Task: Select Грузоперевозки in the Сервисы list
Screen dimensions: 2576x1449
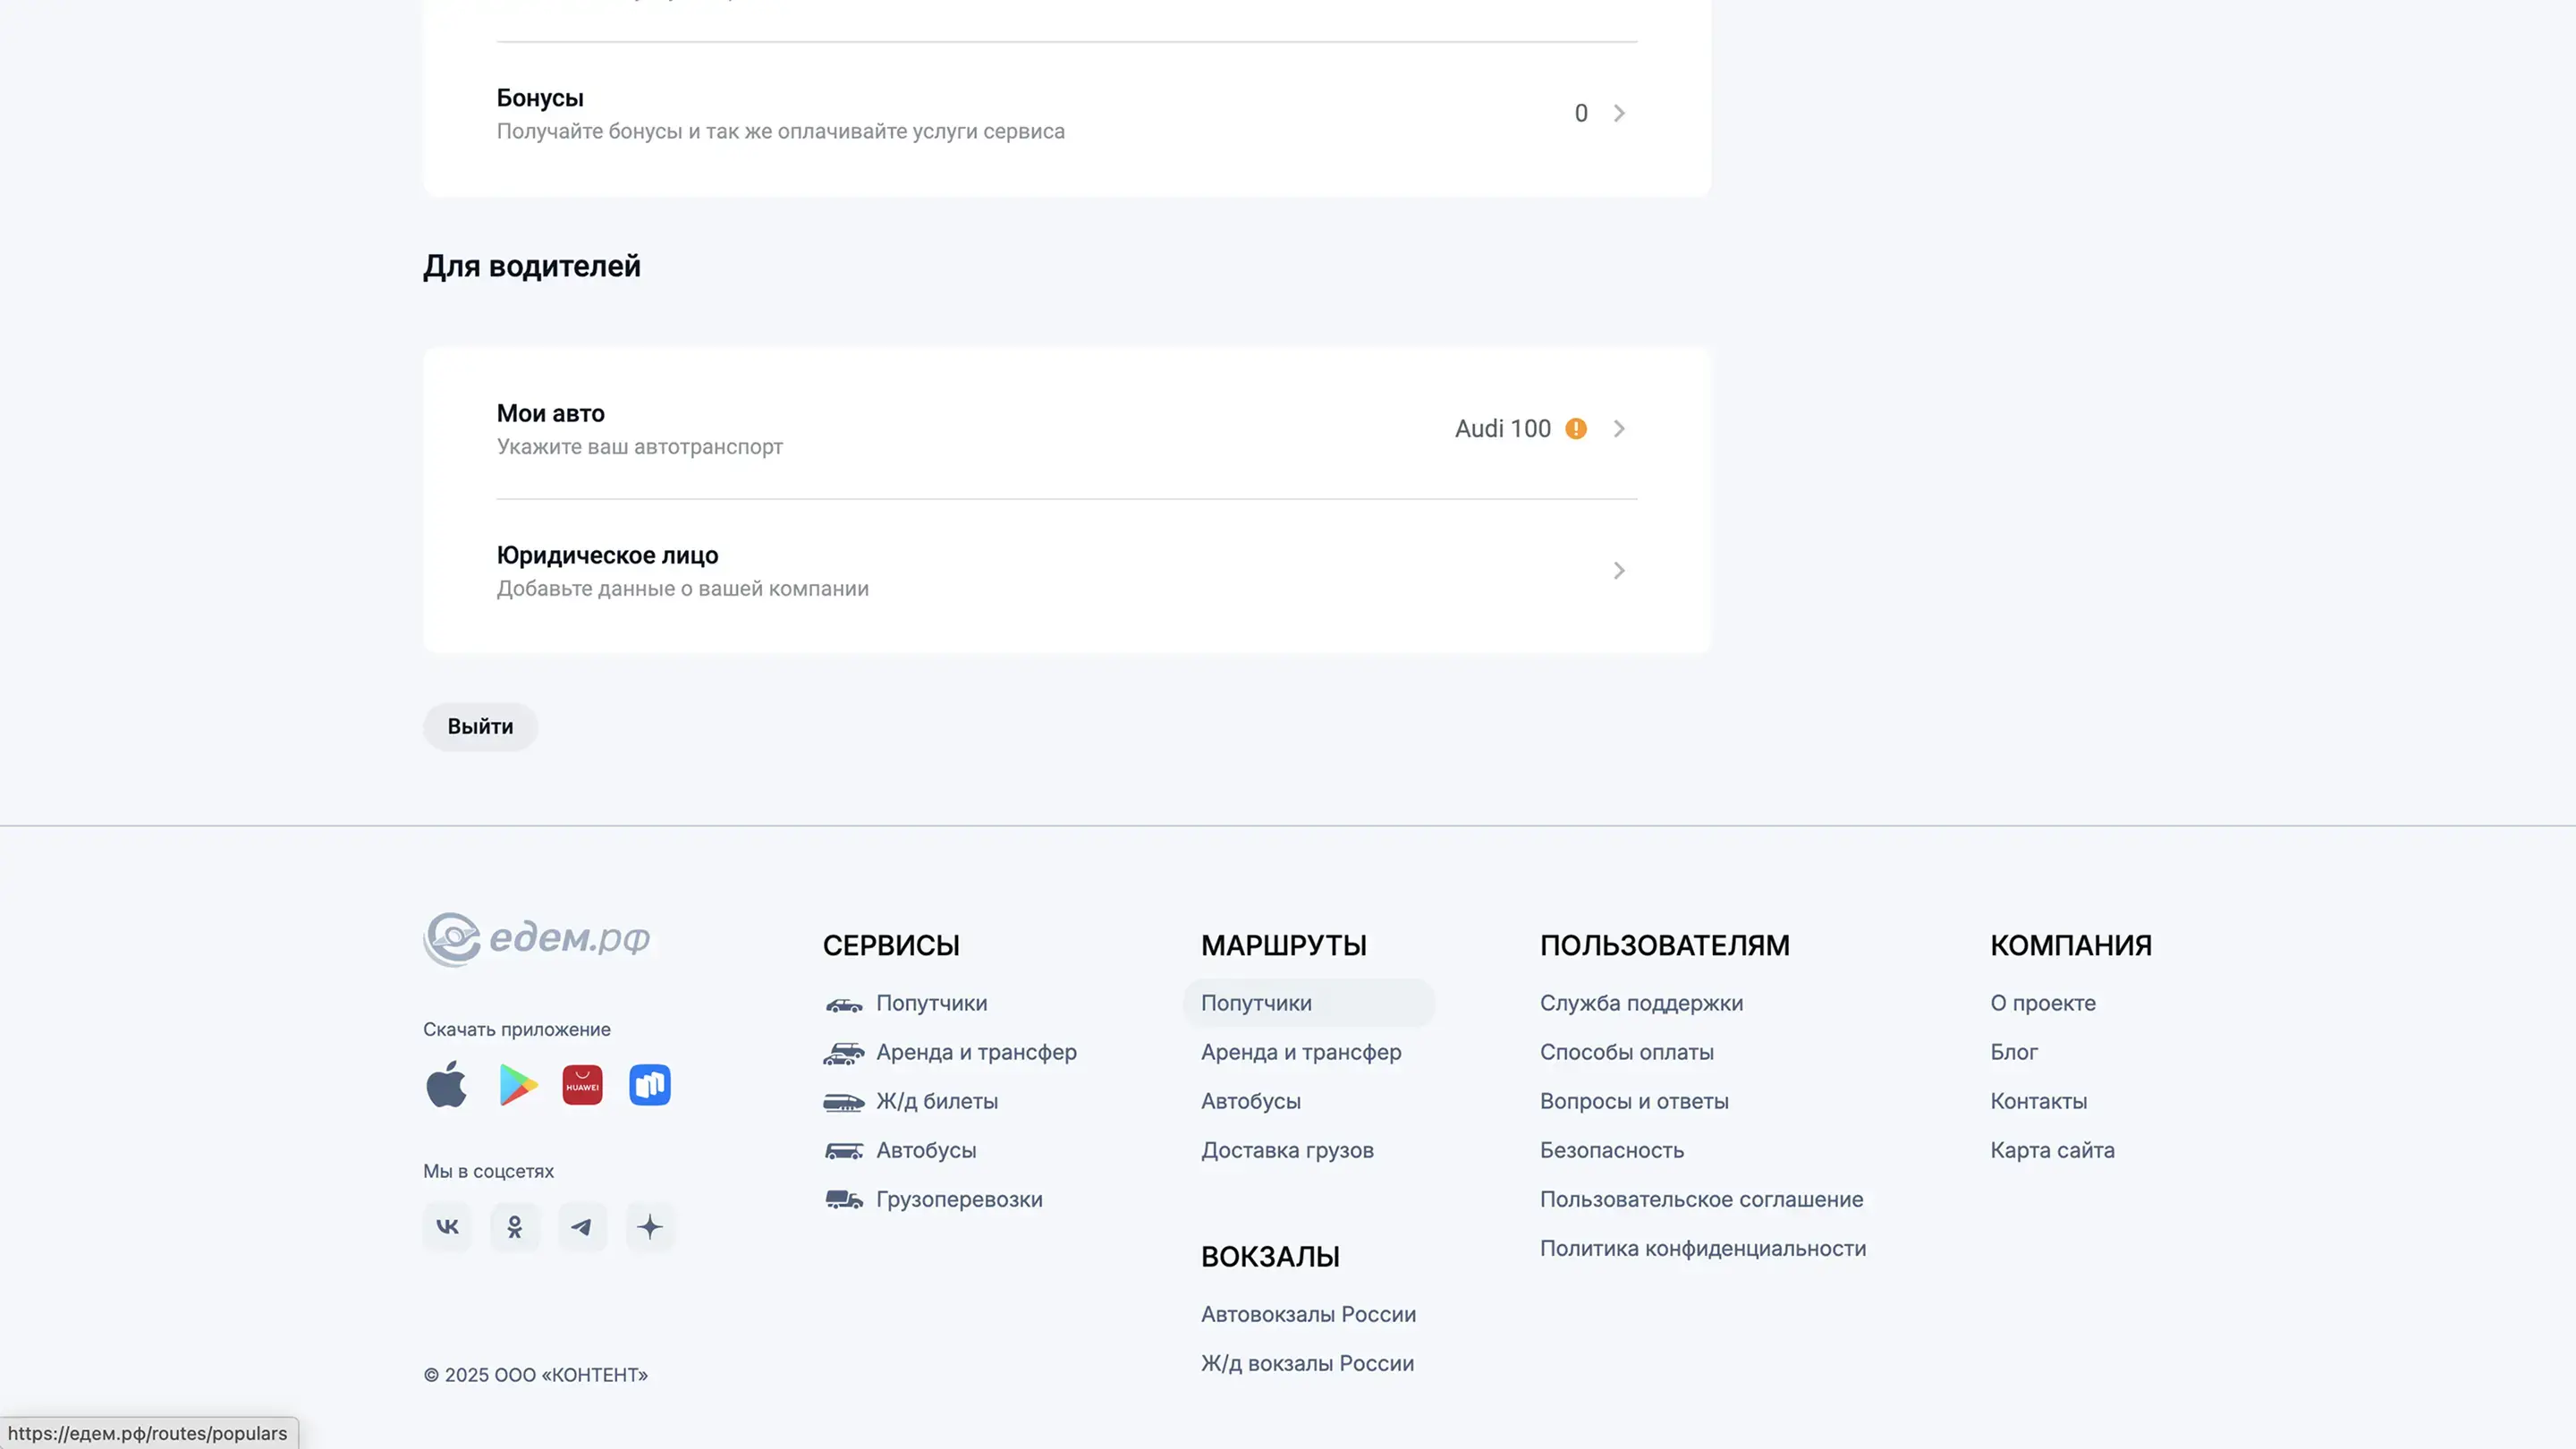Action: (958, 1199)
